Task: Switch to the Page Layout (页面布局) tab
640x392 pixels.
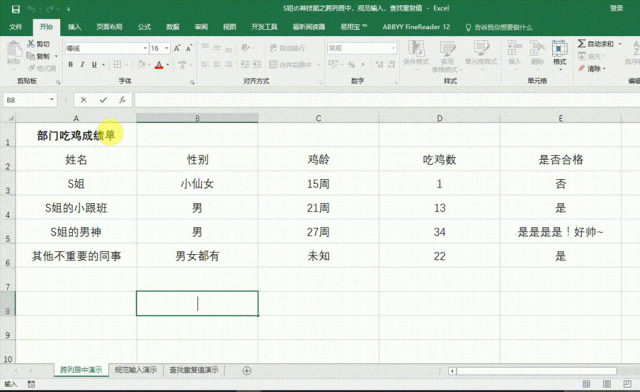Action: coord(109,27)
